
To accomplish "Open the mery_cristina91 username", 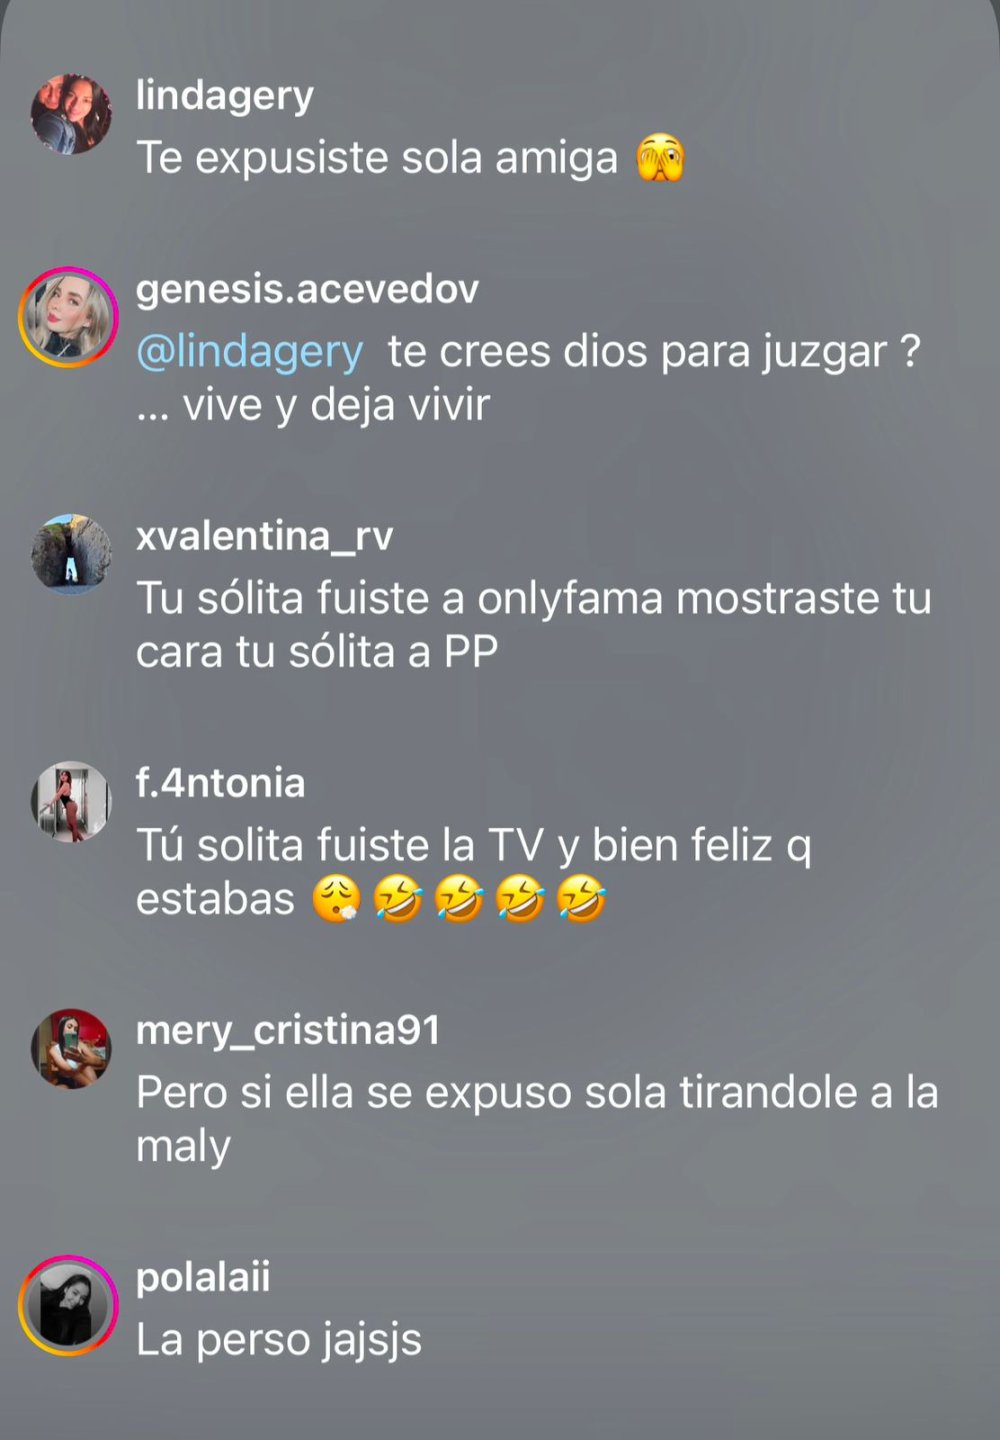I will (288, 1031).
